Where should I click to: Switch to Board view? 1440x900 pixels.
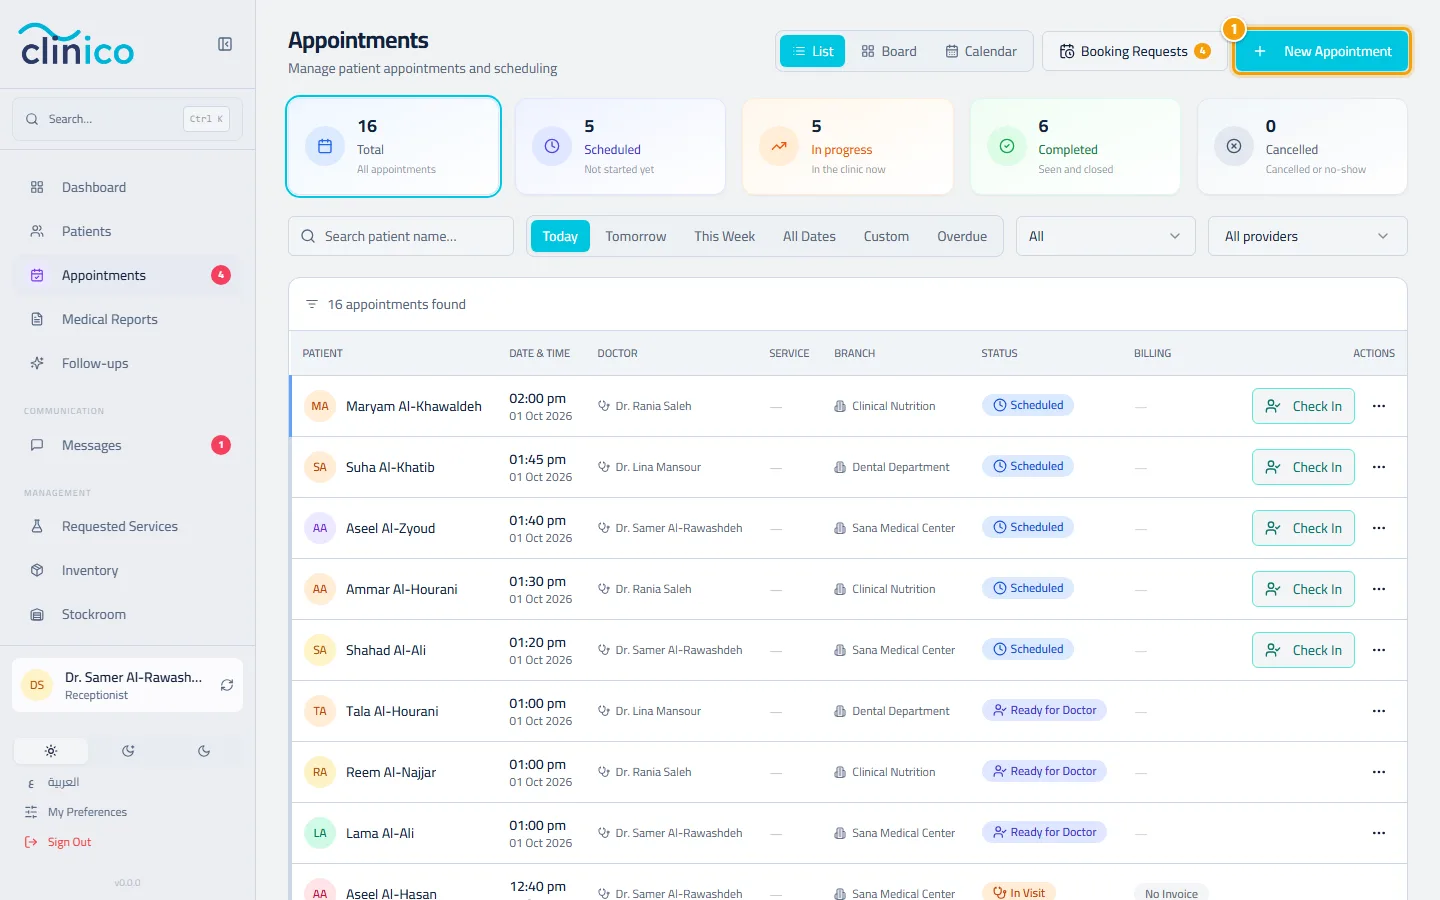pos(889,51)
